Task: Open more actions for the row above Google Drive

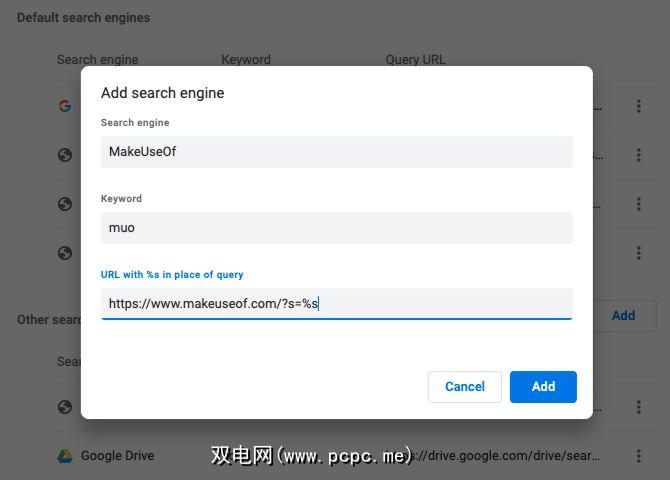Action: [x=638, y=406]
